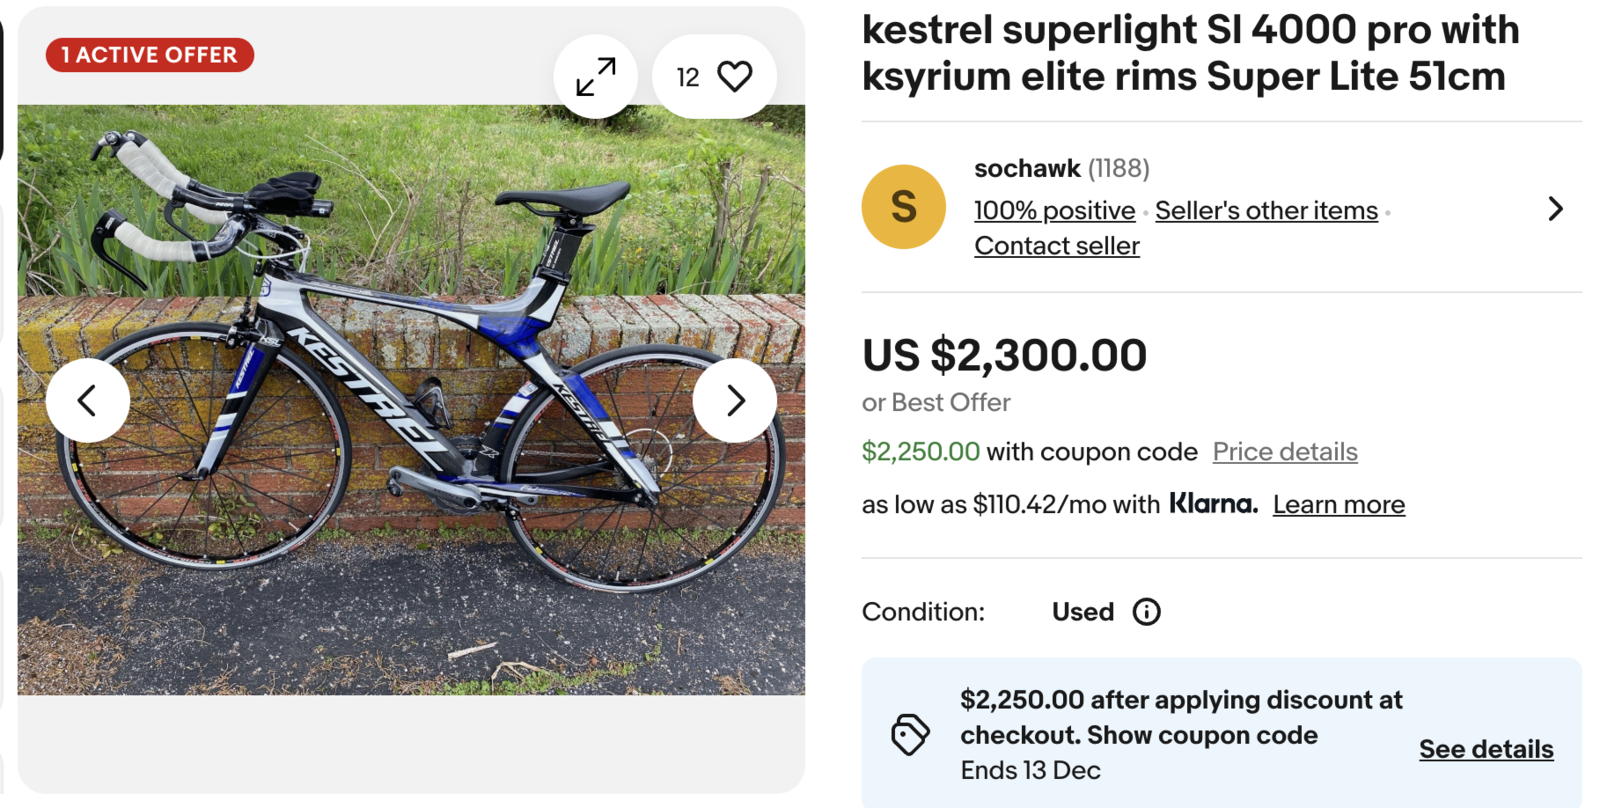Click the coupon tag icon
This screenshot has width=1600, height=808.
910,735
